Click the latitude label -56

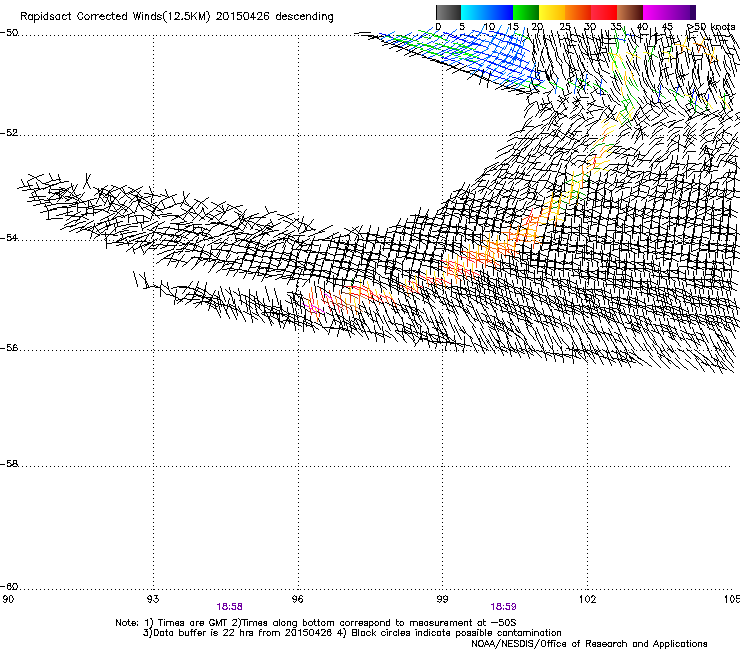(x=9, y=348)
